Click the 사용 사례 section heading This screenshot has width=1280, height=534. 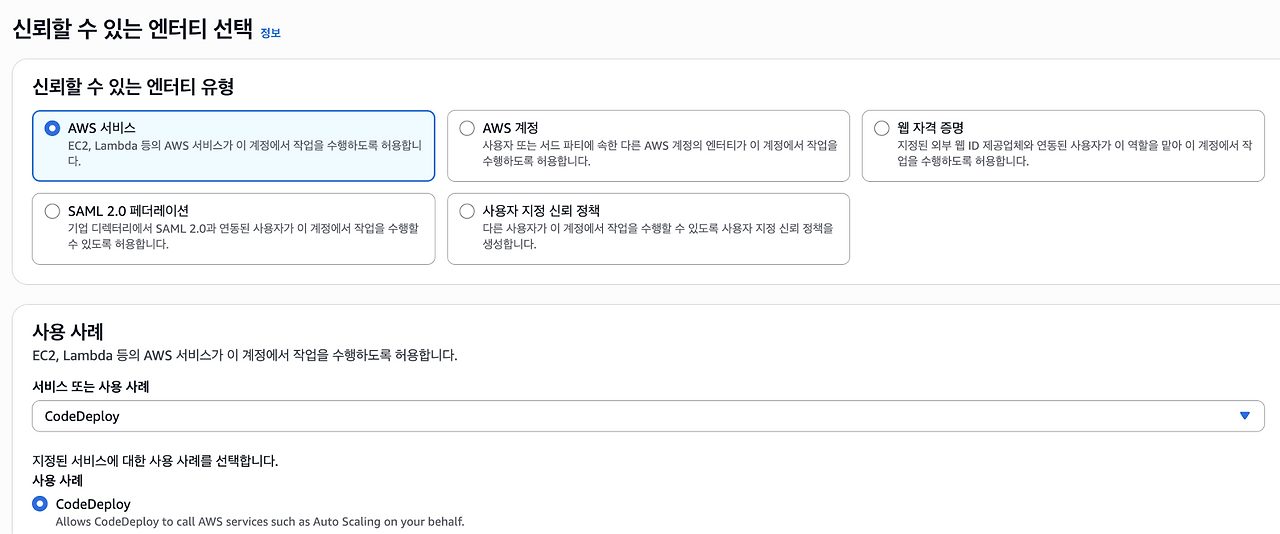(68, 331)
